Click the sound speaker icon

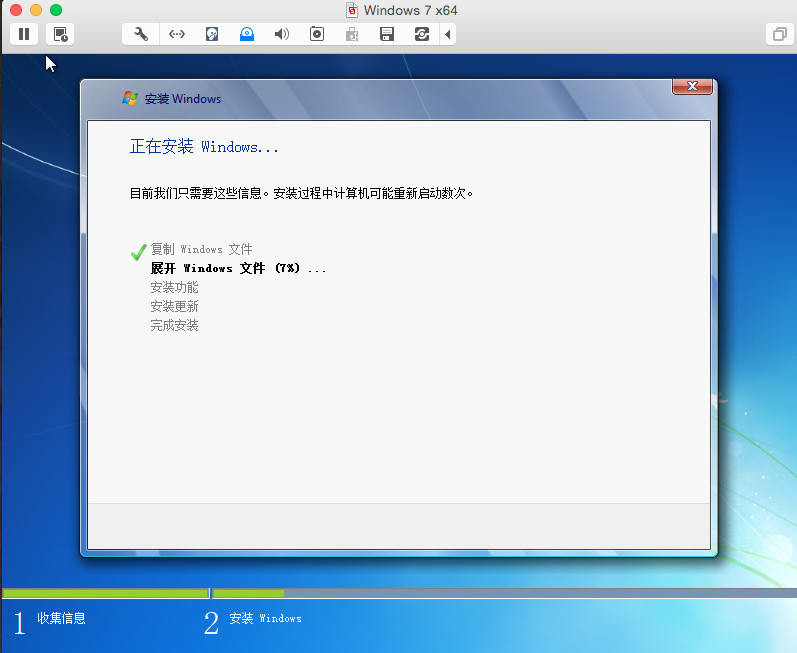282,34
